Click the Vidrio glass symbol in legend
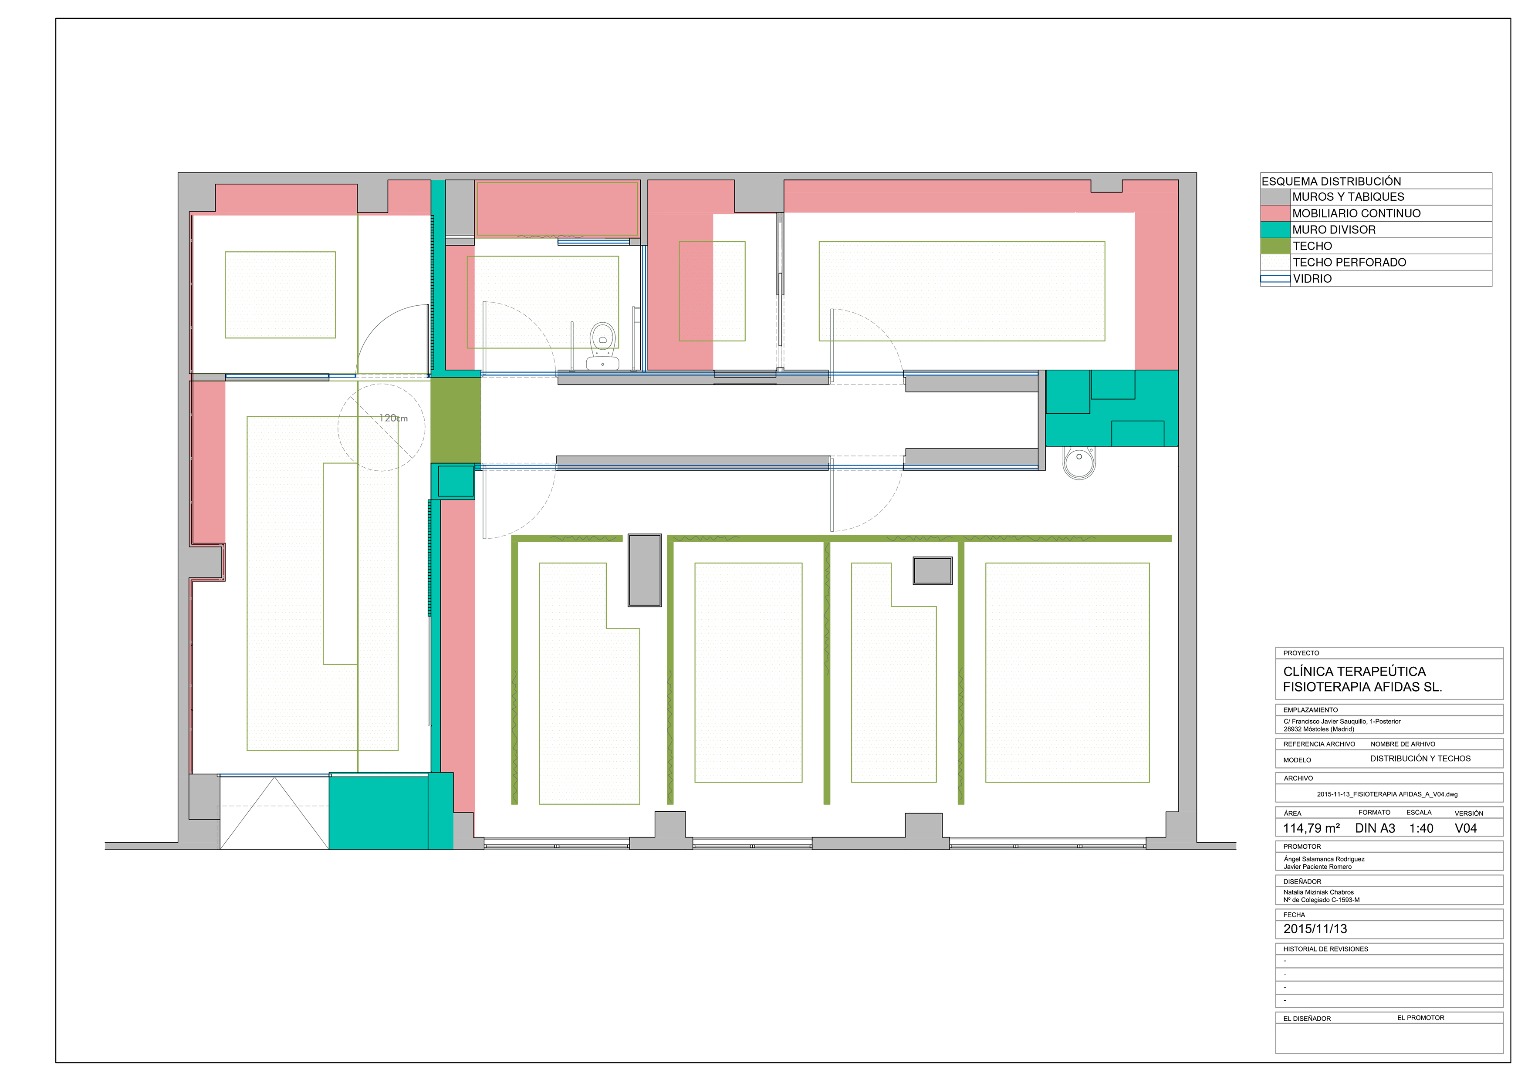This screenshot has width=1528, height=1080. [1275, 279]
